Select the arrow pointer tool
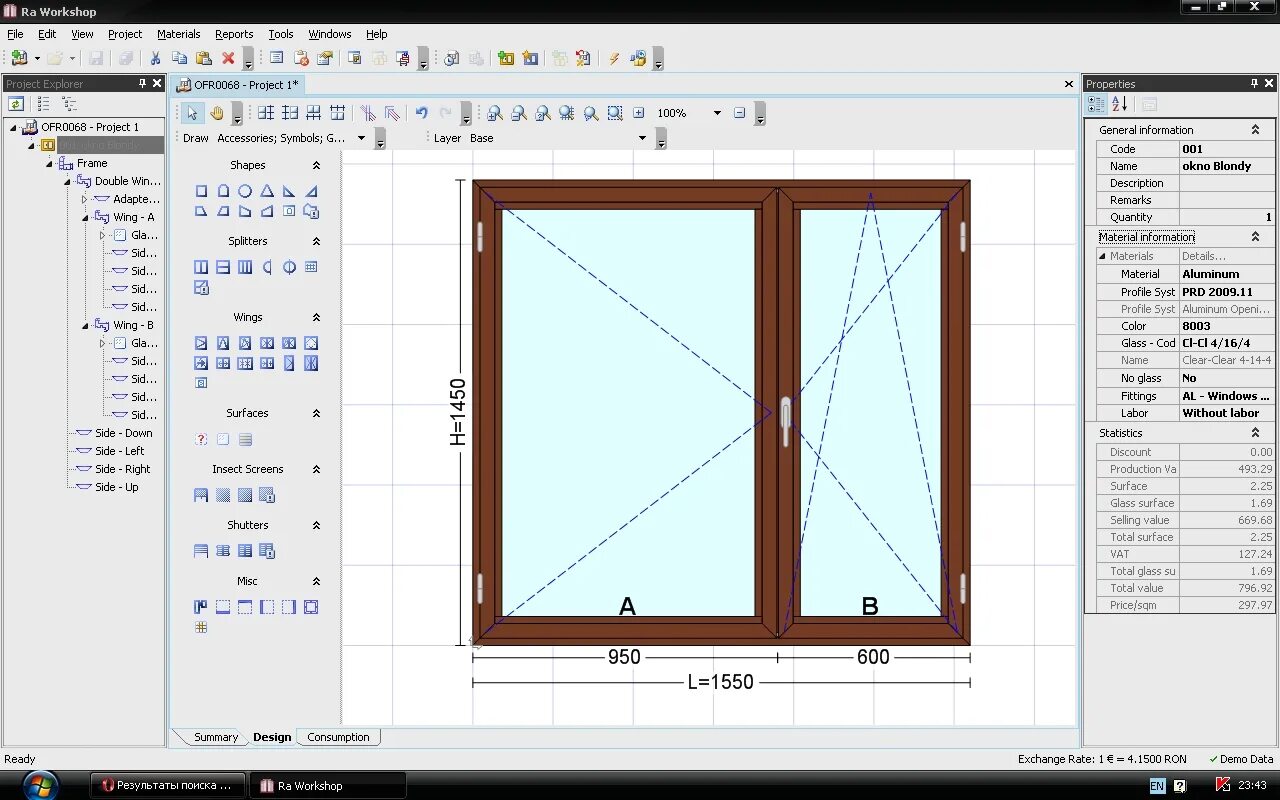 click(x=192, y=113)
